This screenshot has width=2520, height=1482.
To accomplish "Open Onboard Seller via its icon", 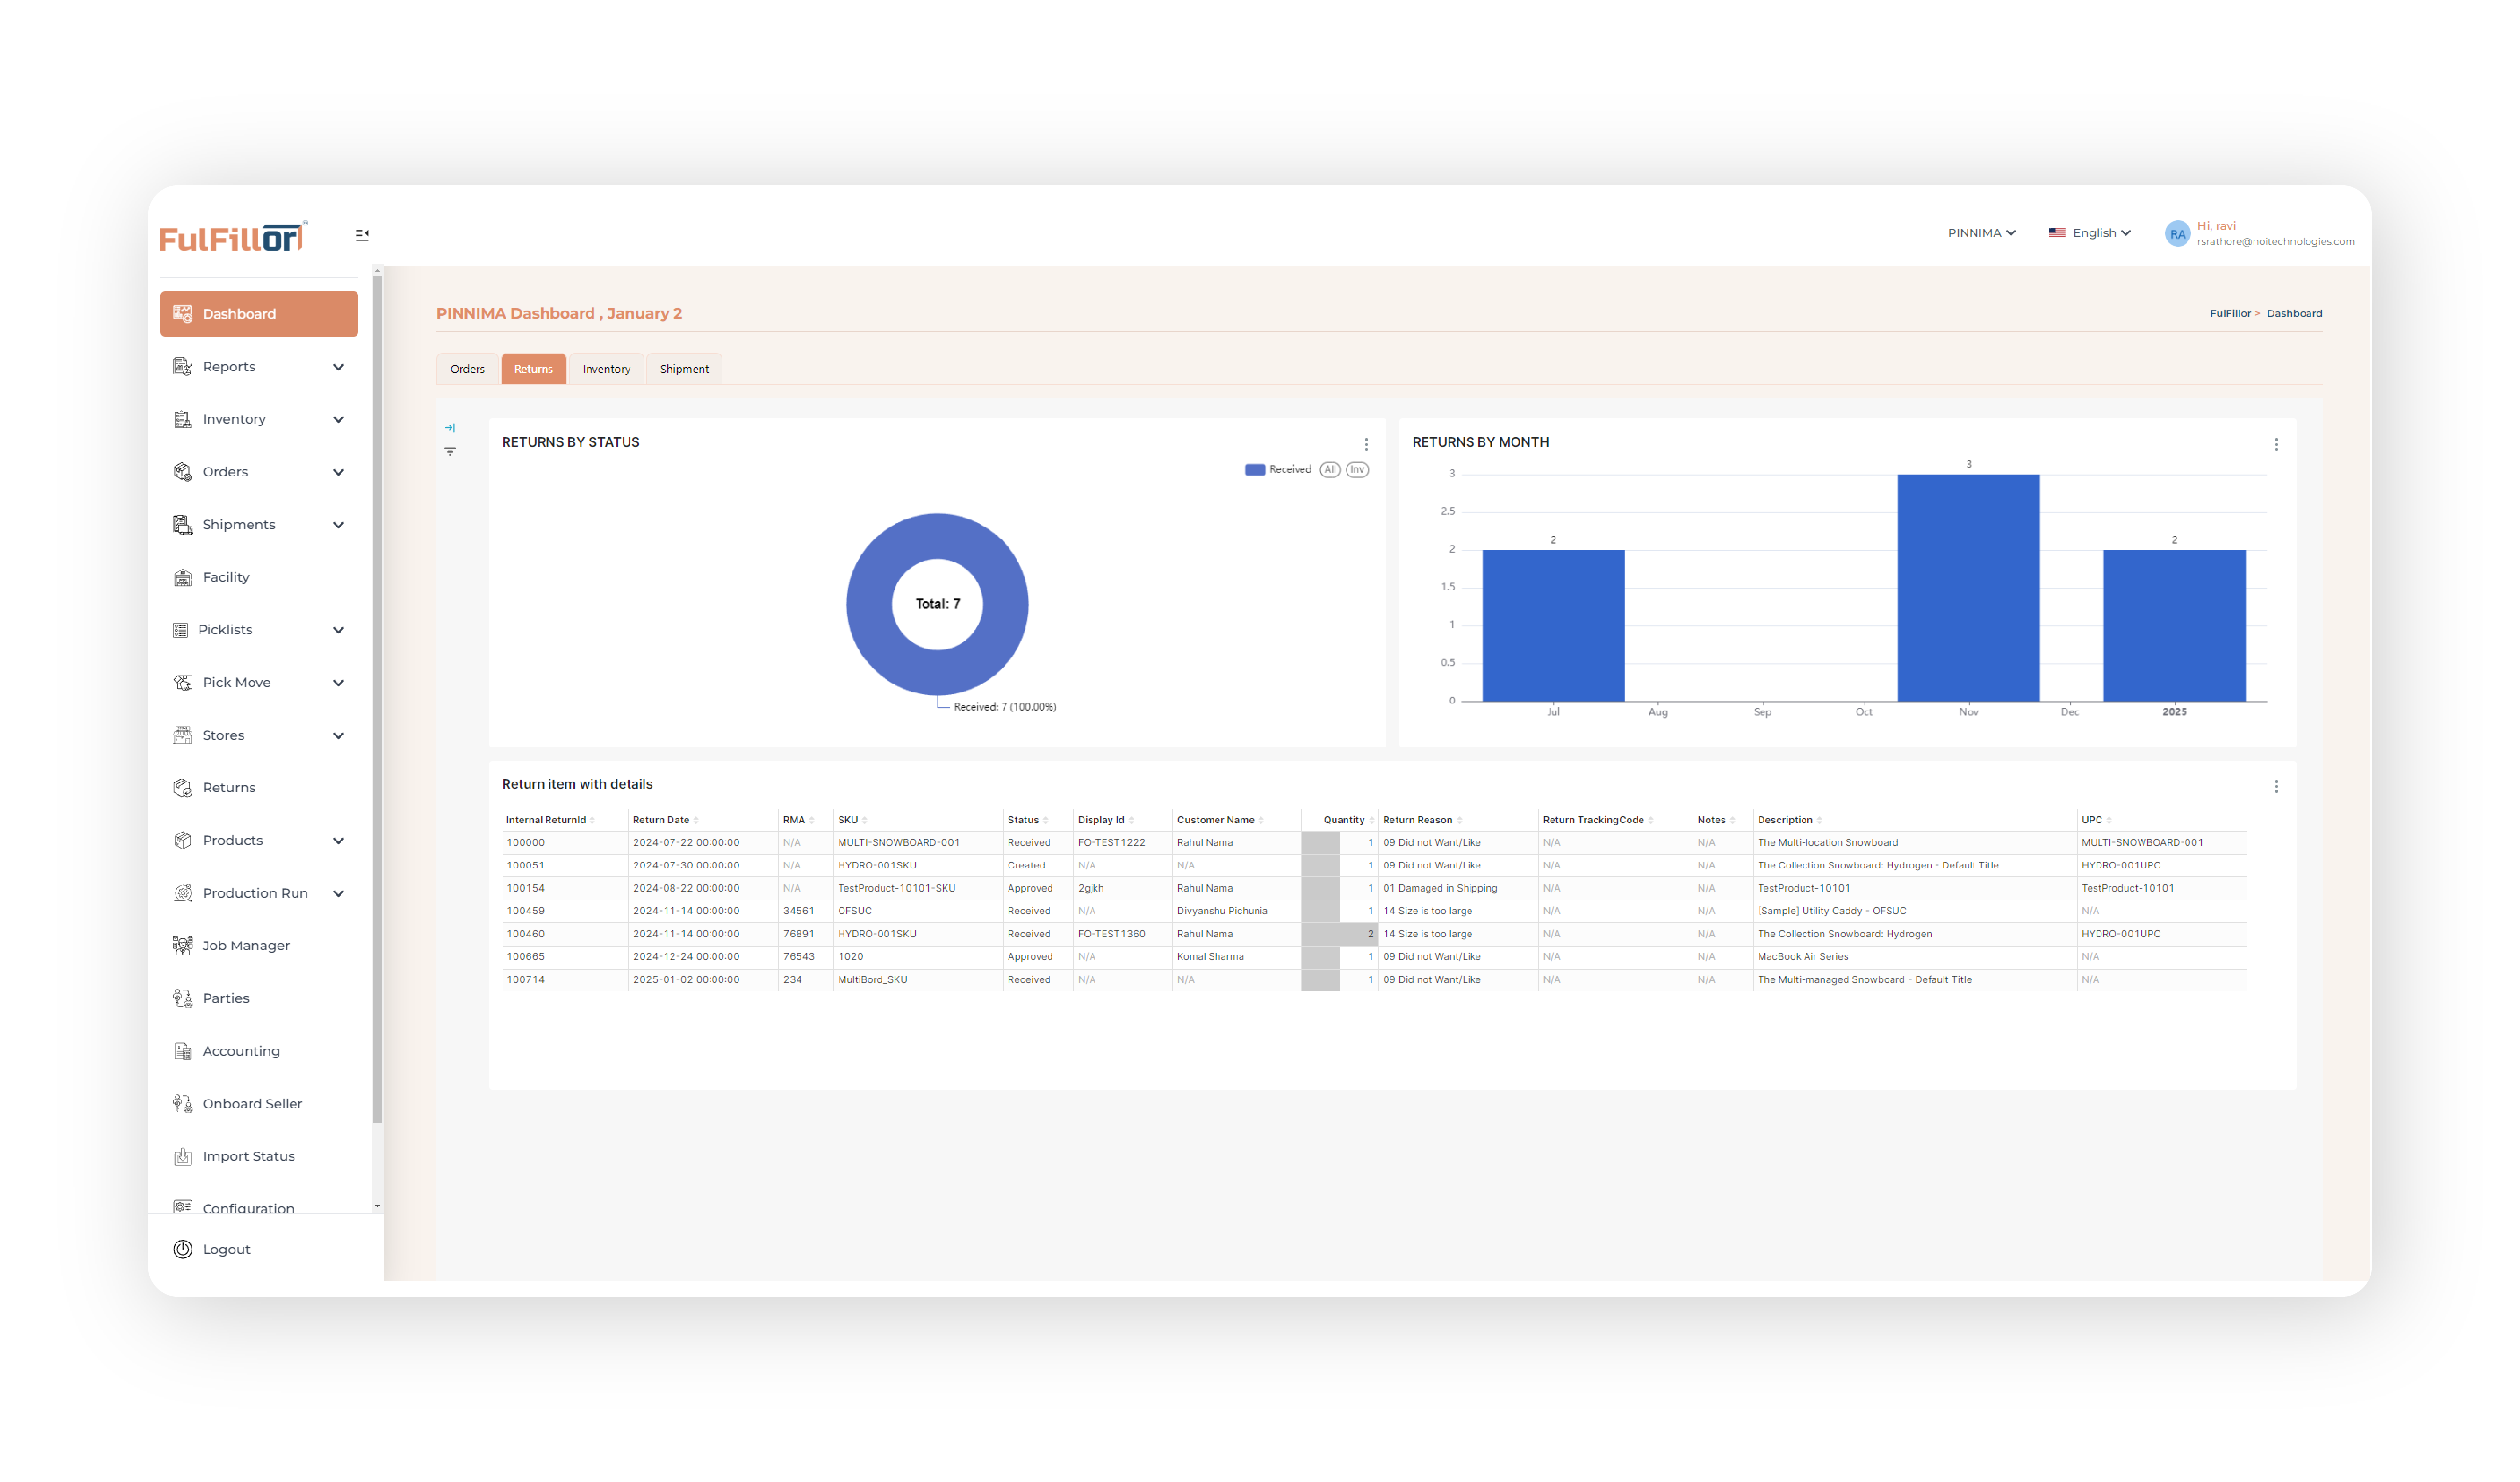I will (x=182, y=1104).
